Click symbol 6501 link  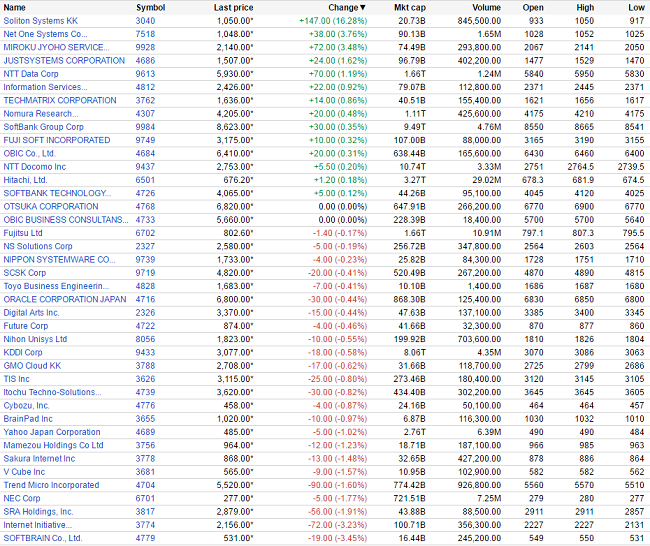pyautogui.click(x=145, y=180)
